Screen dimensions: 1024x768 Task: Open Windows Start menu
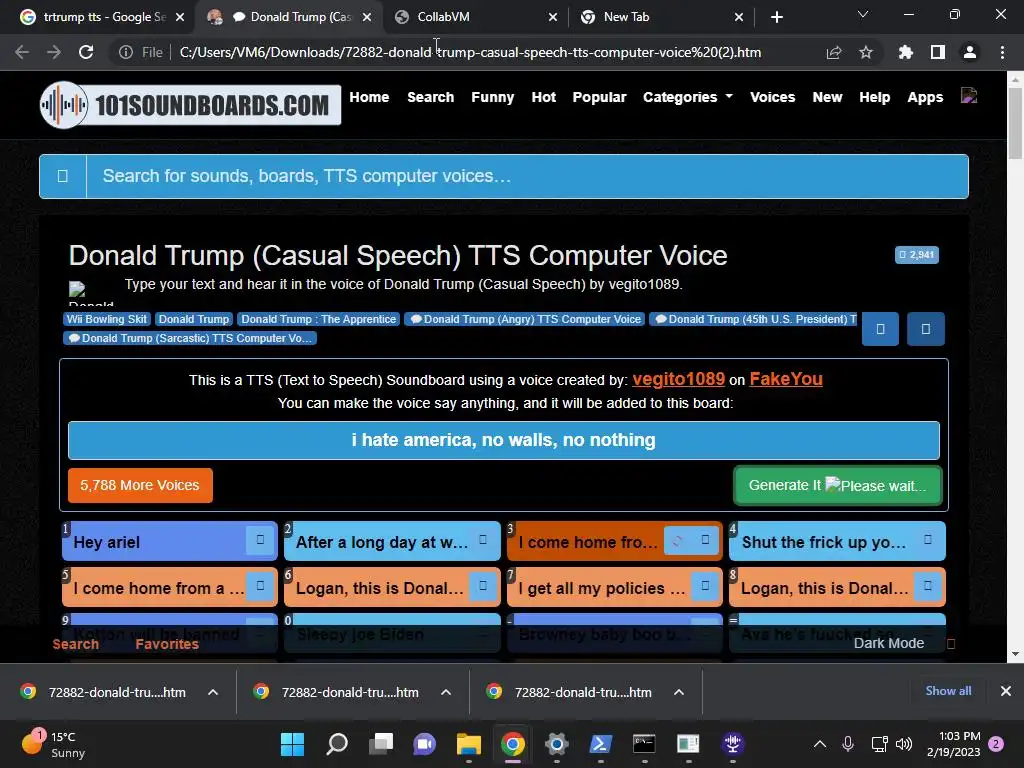[x=292, y=744]
